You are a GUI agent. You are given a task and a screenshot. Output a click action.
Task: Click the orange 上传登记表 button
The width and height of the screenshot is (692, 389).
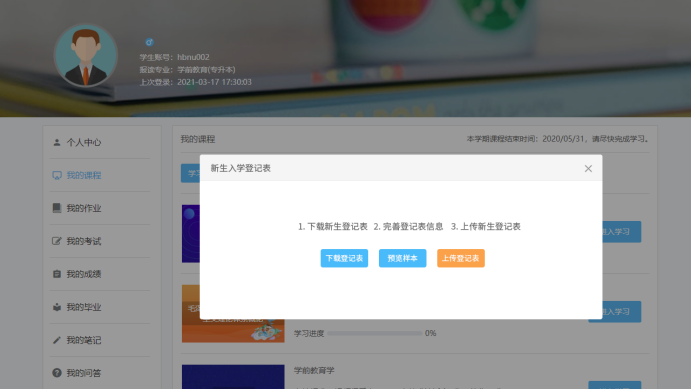coord(461,258)
